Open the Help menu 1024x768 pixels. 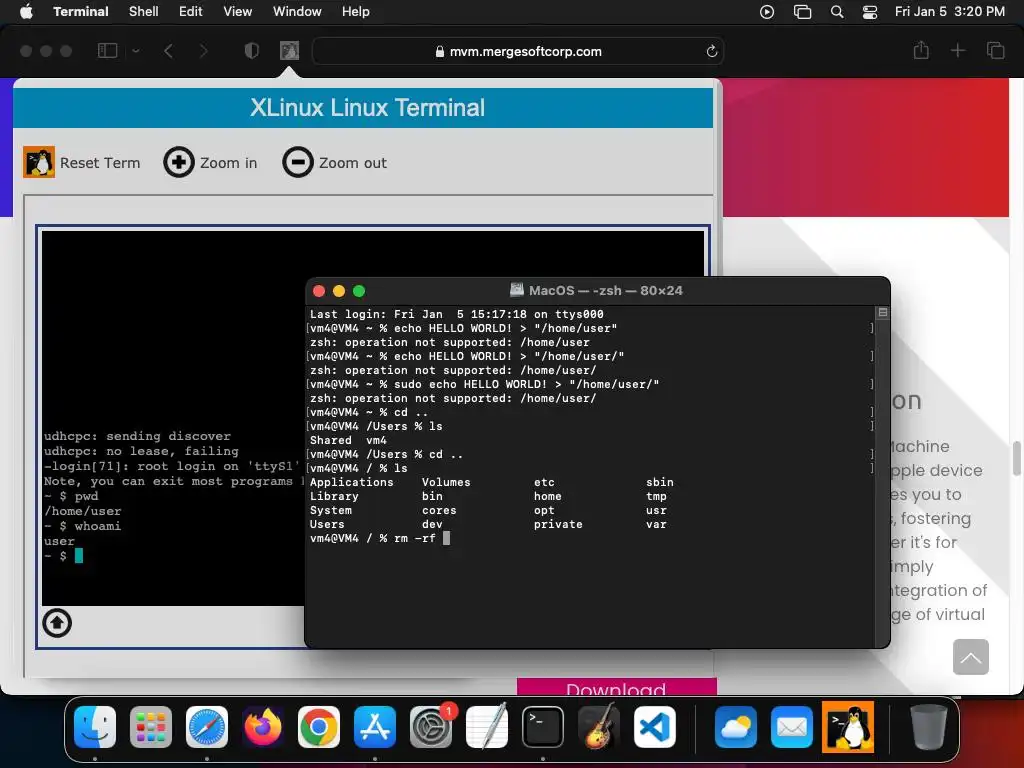pyautogui.click(x=356, y=12)
